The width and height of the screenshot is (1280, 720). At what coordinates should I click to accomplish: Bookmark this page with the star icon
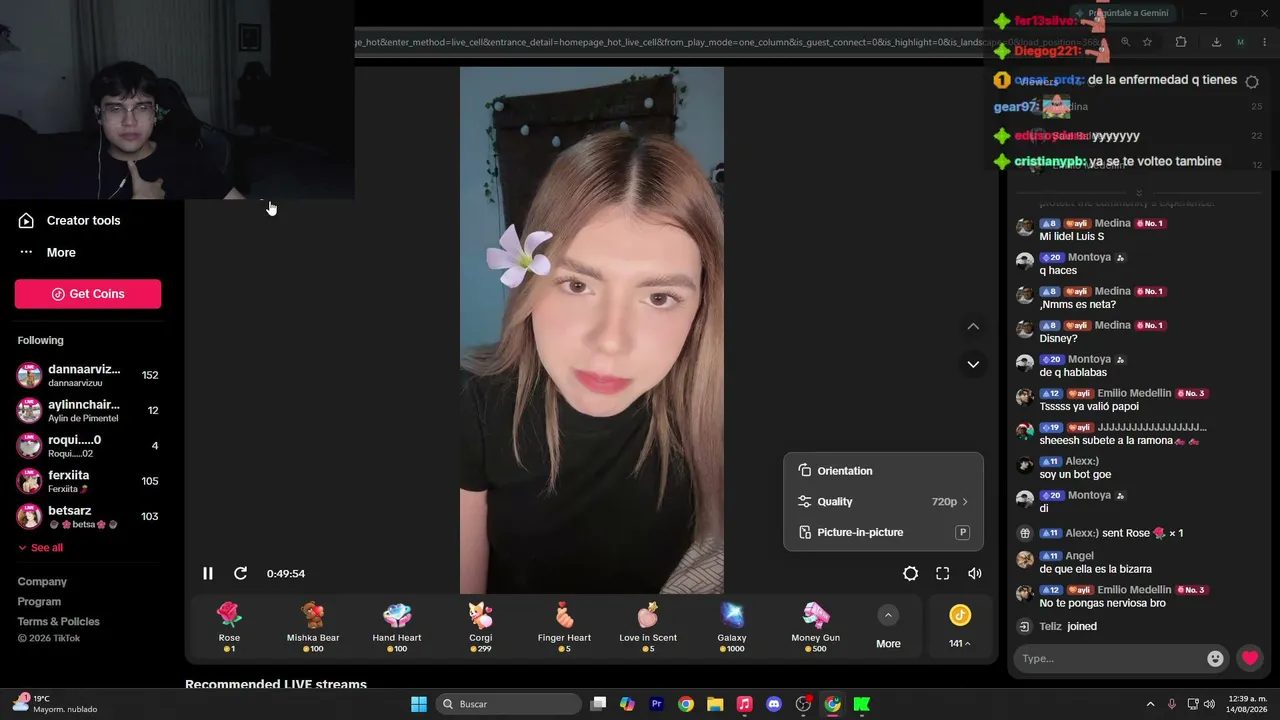1147,42
